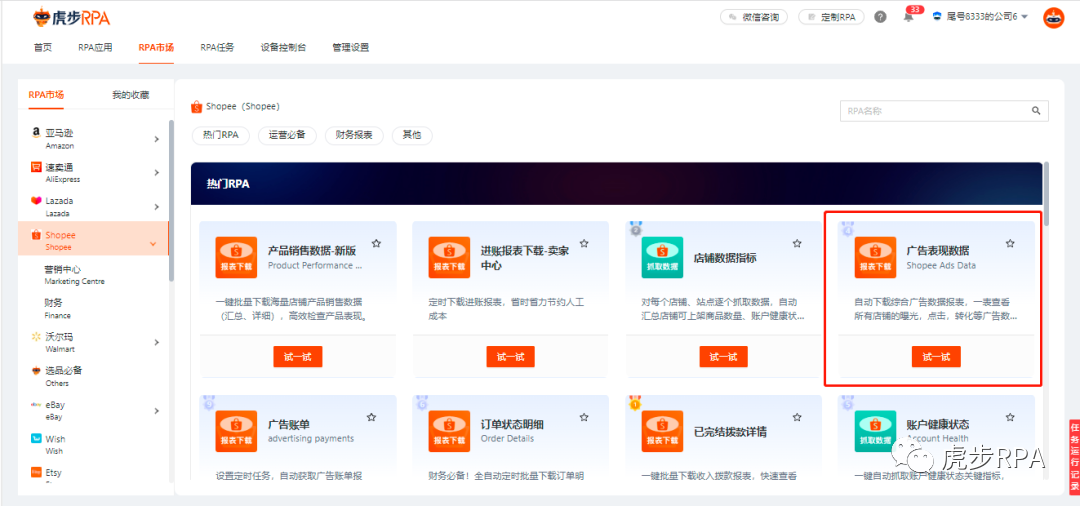This screenshot has height=506, width=1080.
Task: Click the 微信咨询 button
Action: click(x=754, y=17)
